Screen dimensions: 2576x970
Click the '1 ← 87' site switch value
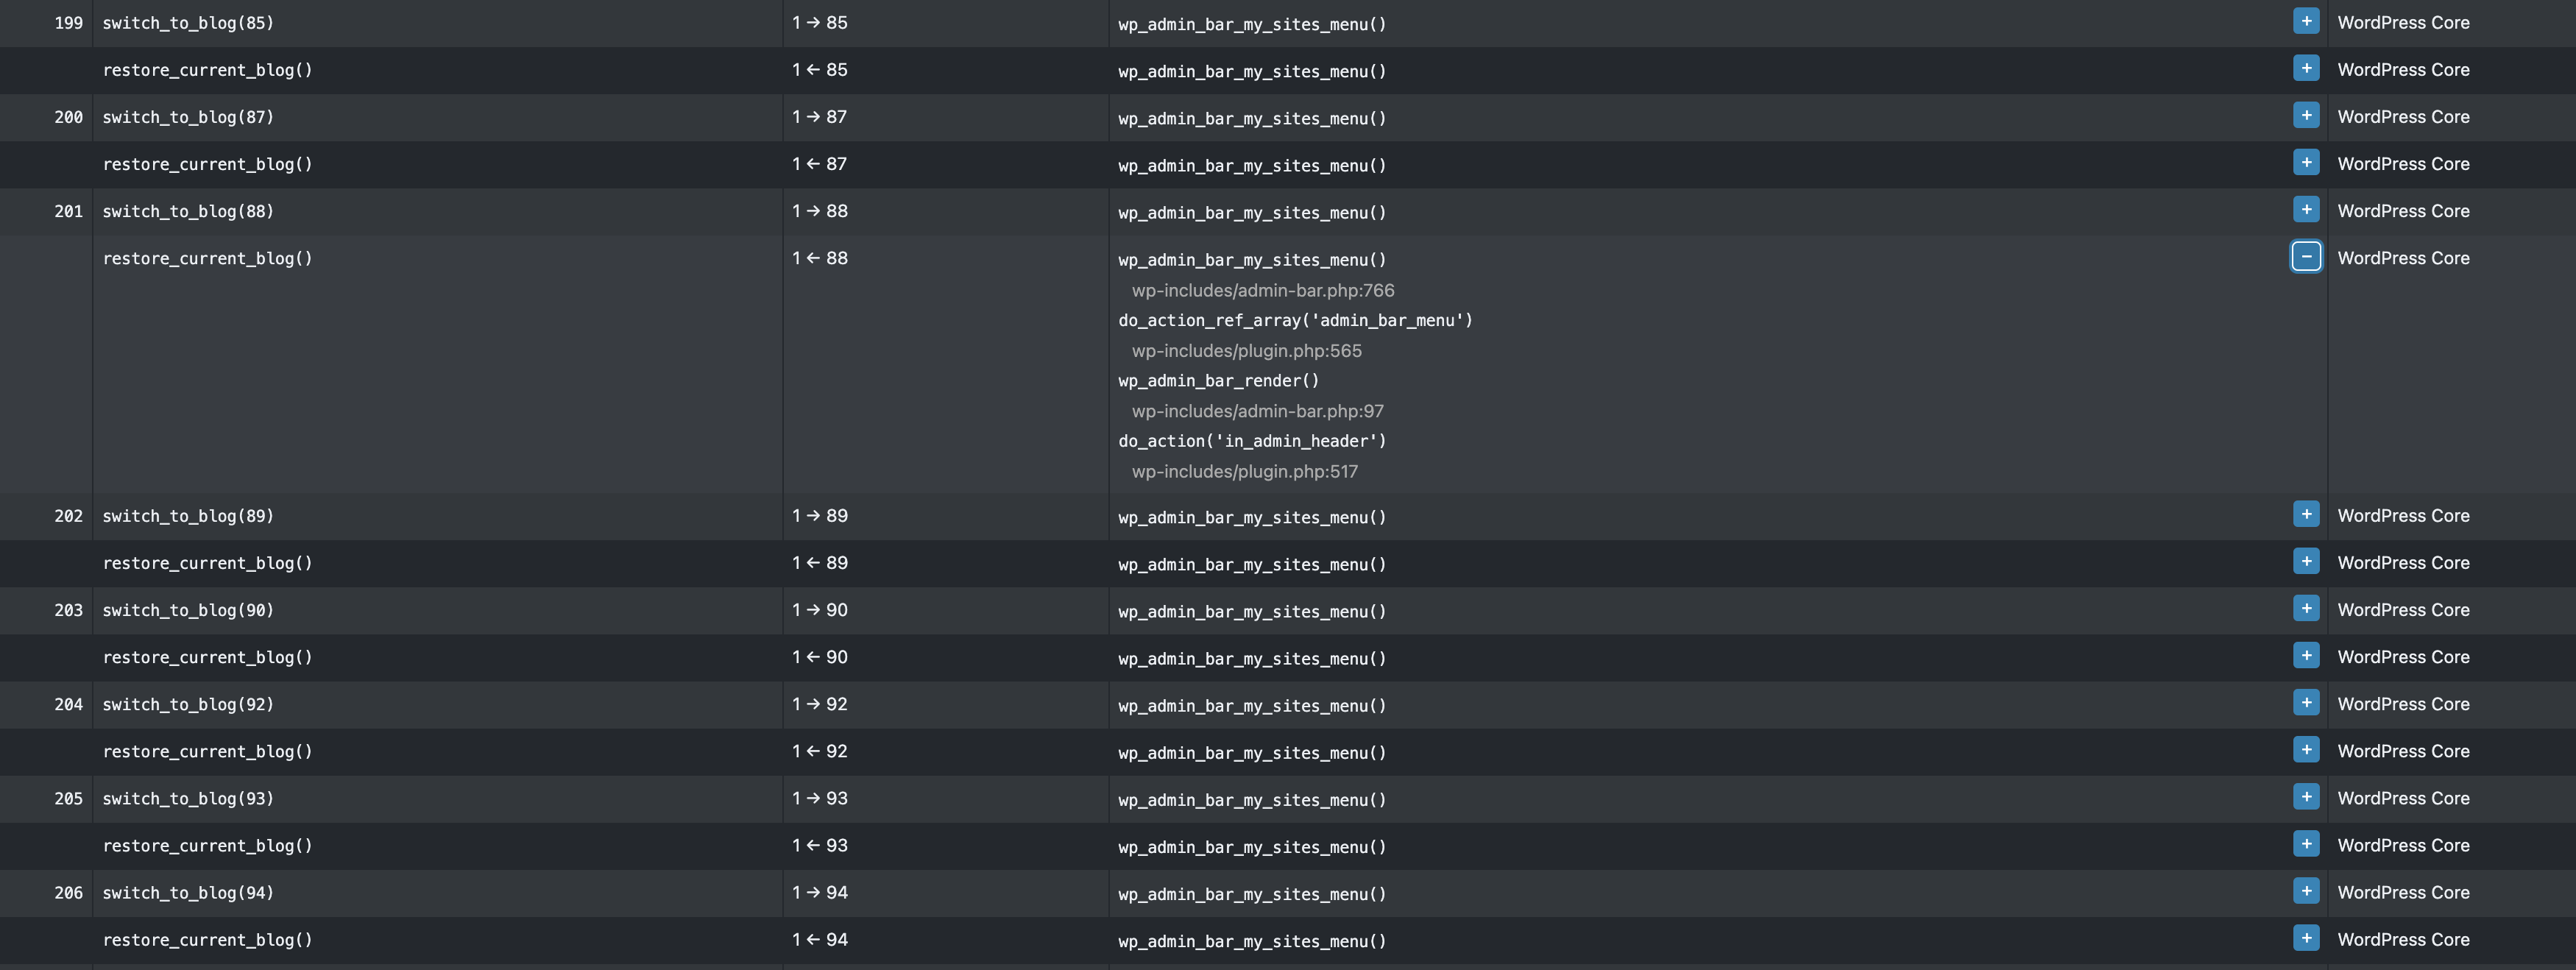(x=820, y=163)
